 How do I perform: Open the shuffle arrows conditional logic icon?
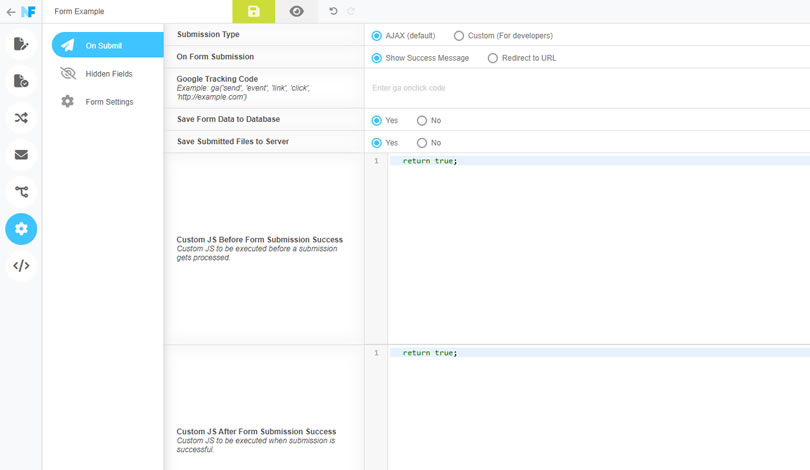[21, 118]
